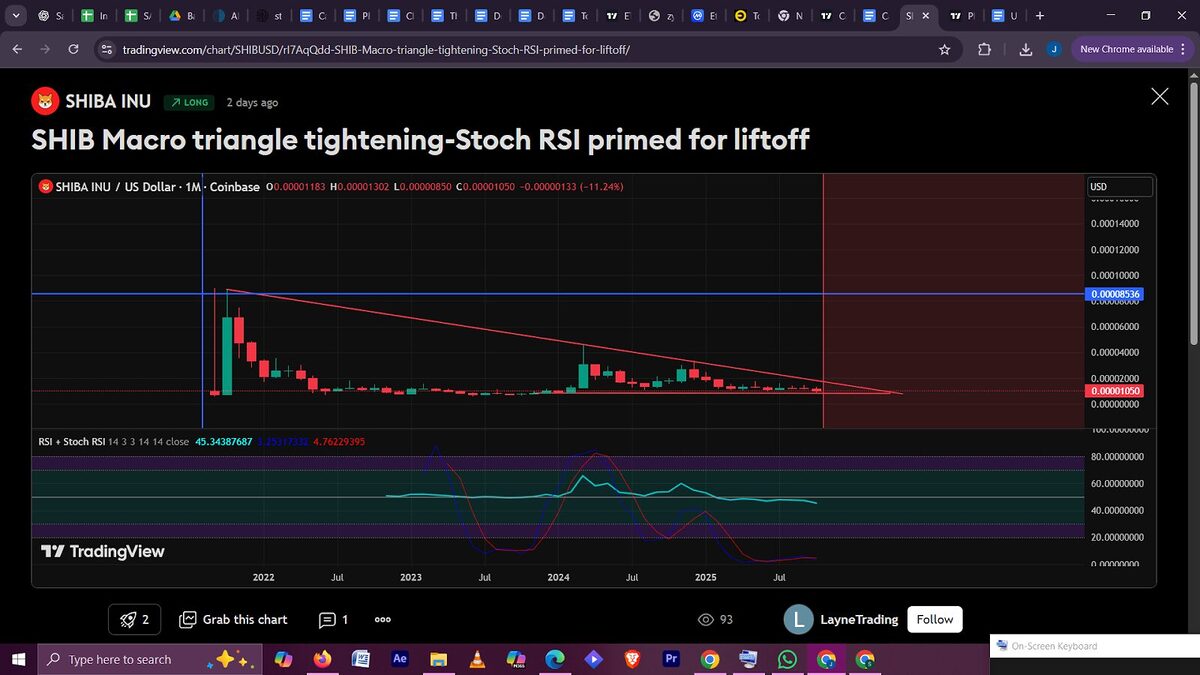Click the Grab this chart button
The height and width of the screenshot is (675, 1200).
[233, 620]
